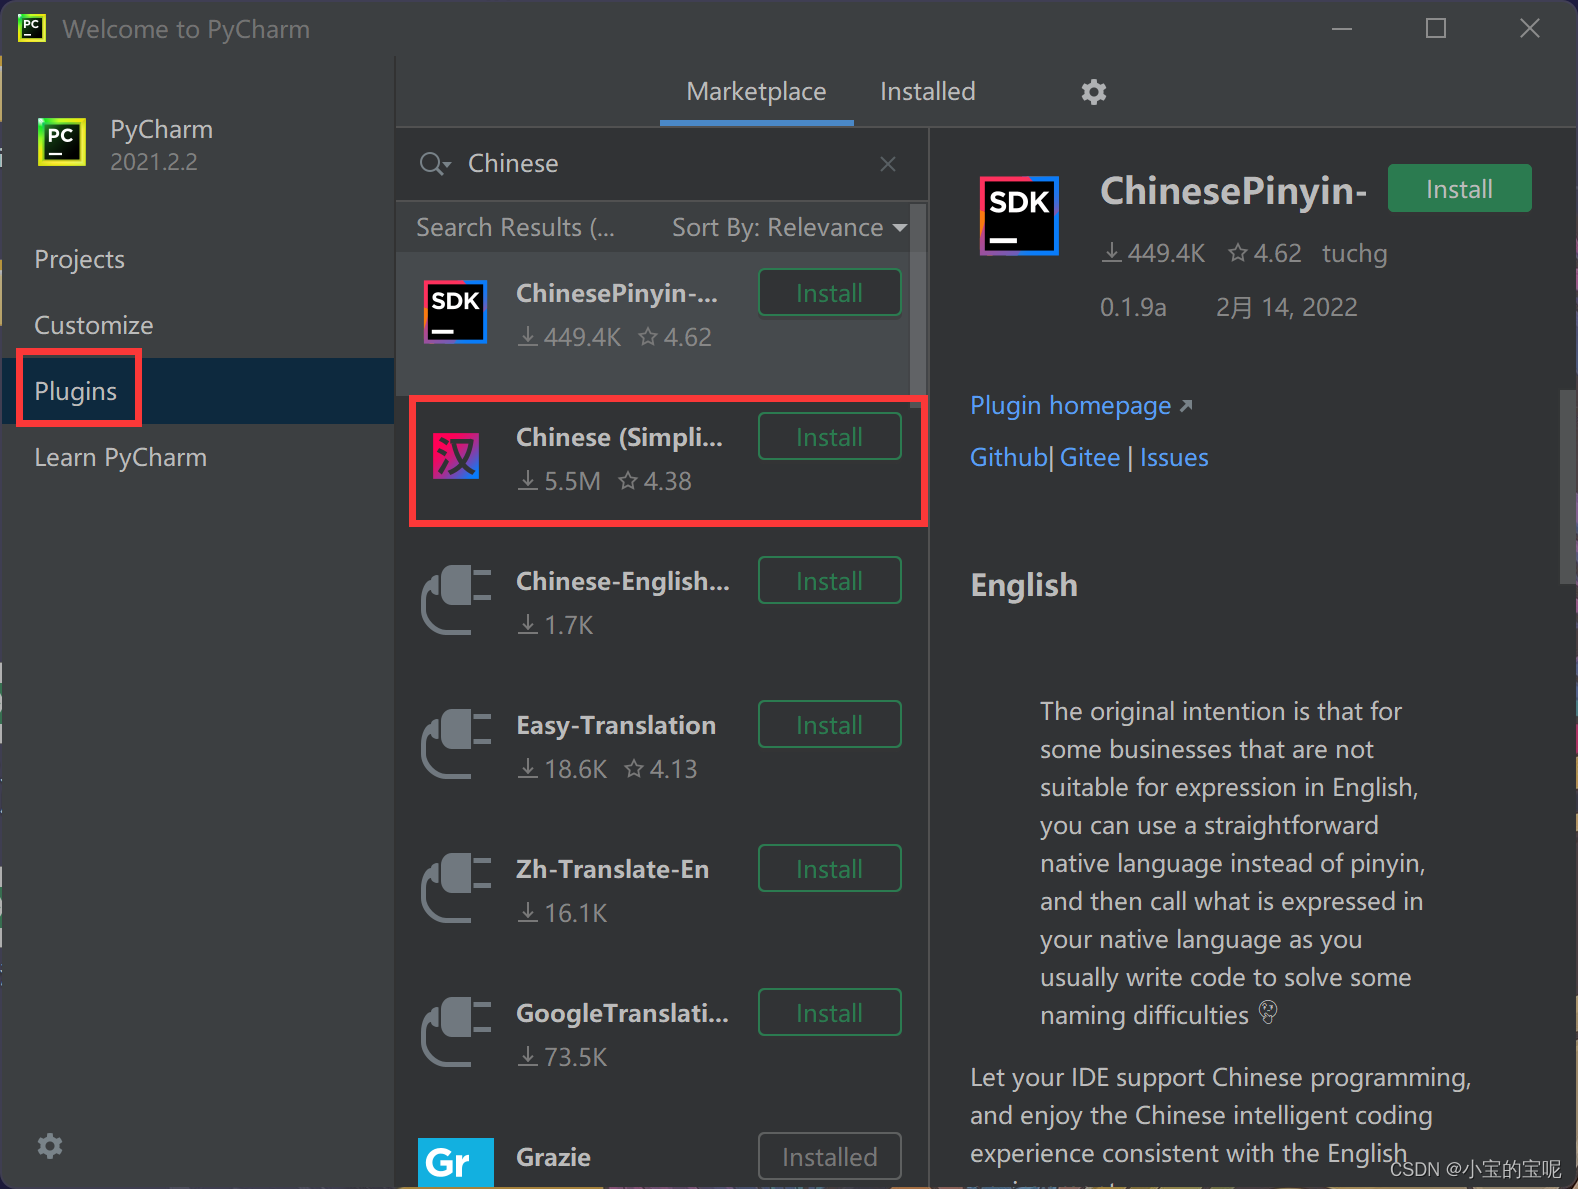
Task: Open the Gitee link
Action: tap(1089, 458)
